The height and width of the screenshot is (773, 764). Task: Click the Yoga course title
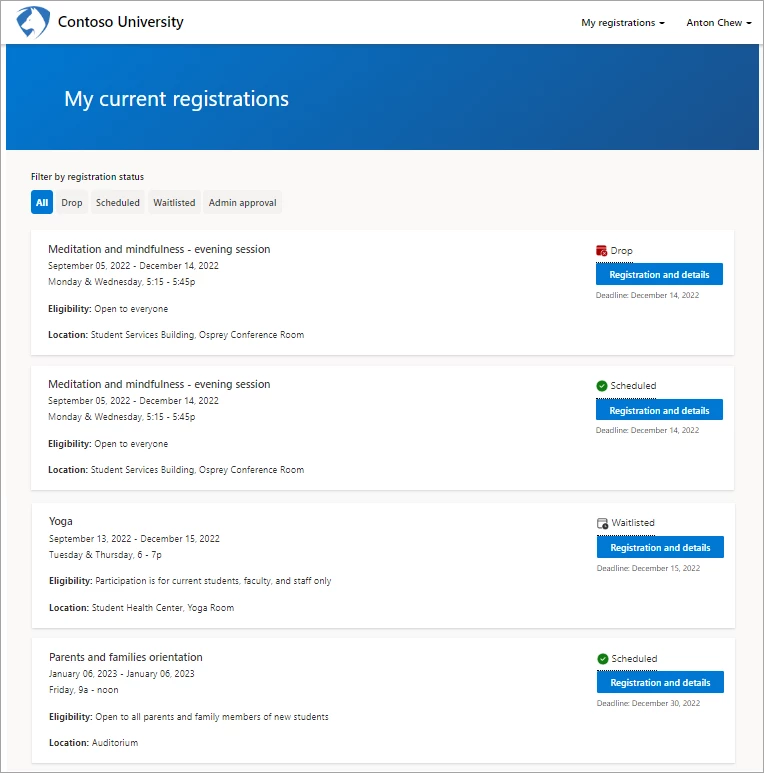click(x=61, y=521)
